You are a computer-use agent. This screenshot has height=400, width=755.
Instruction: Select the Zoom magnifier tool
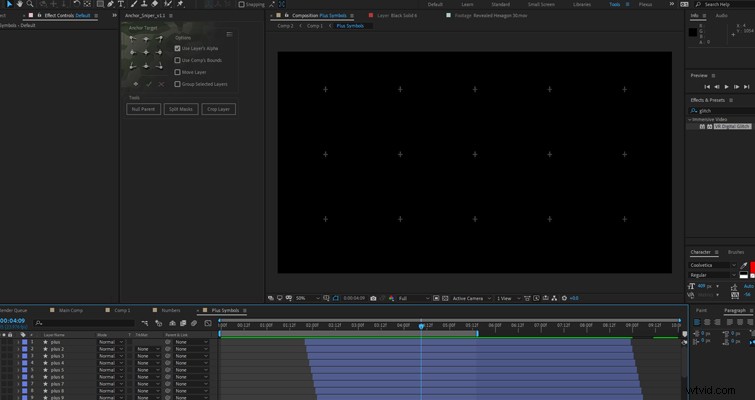30,4
